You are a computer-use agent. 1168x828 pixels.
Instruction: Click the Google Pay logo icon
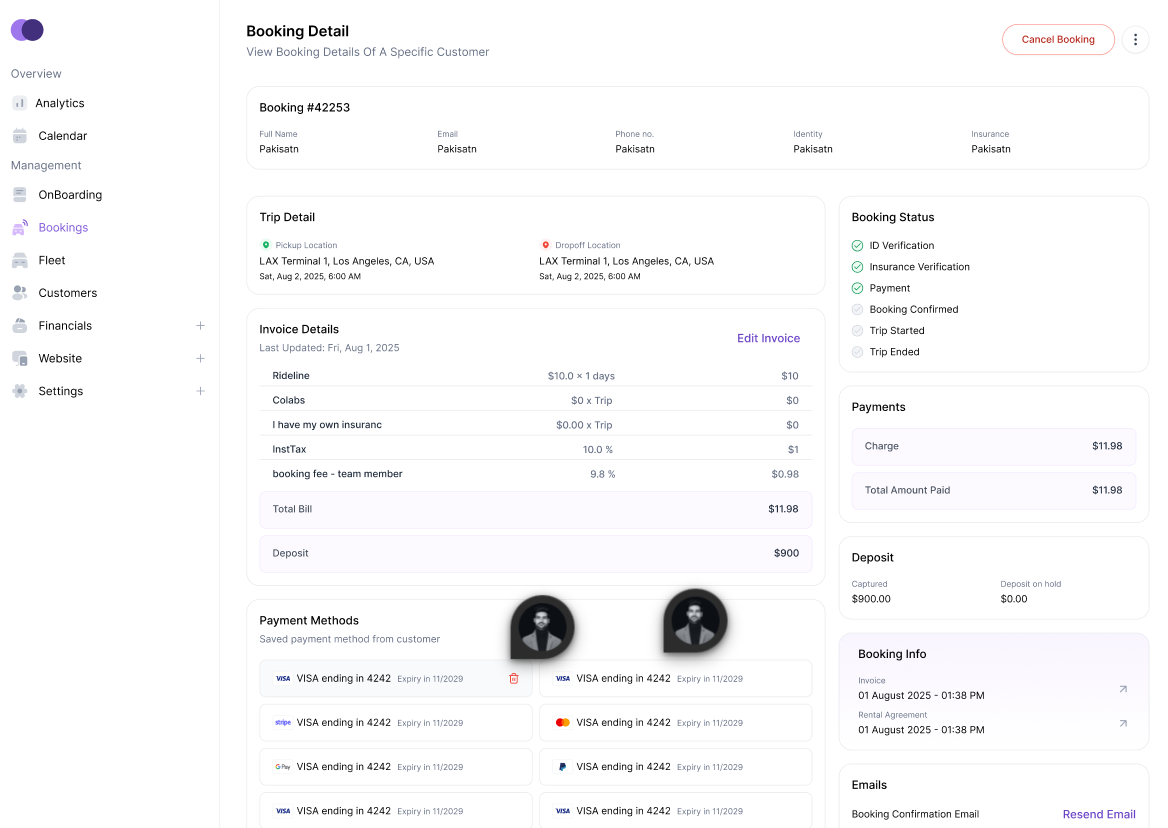coord(283,767)
